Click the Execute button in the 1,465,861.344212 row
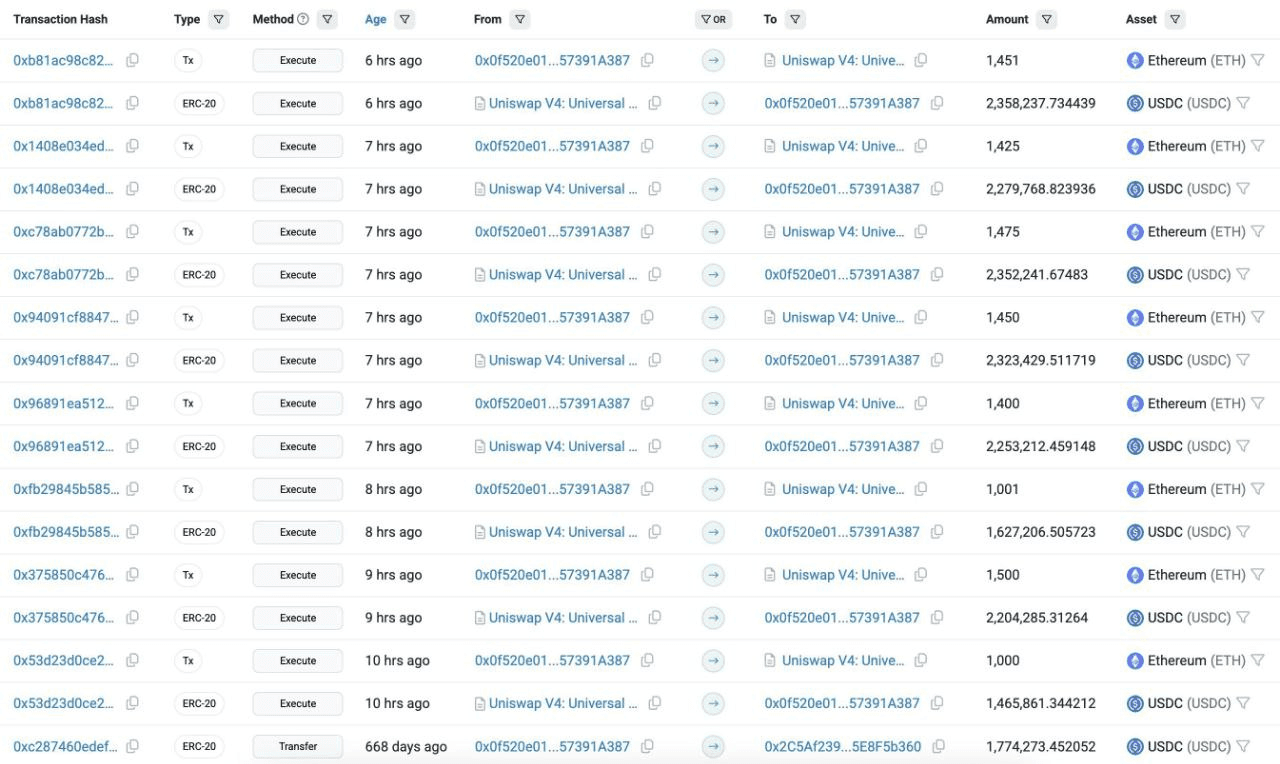 click(298, 703)
